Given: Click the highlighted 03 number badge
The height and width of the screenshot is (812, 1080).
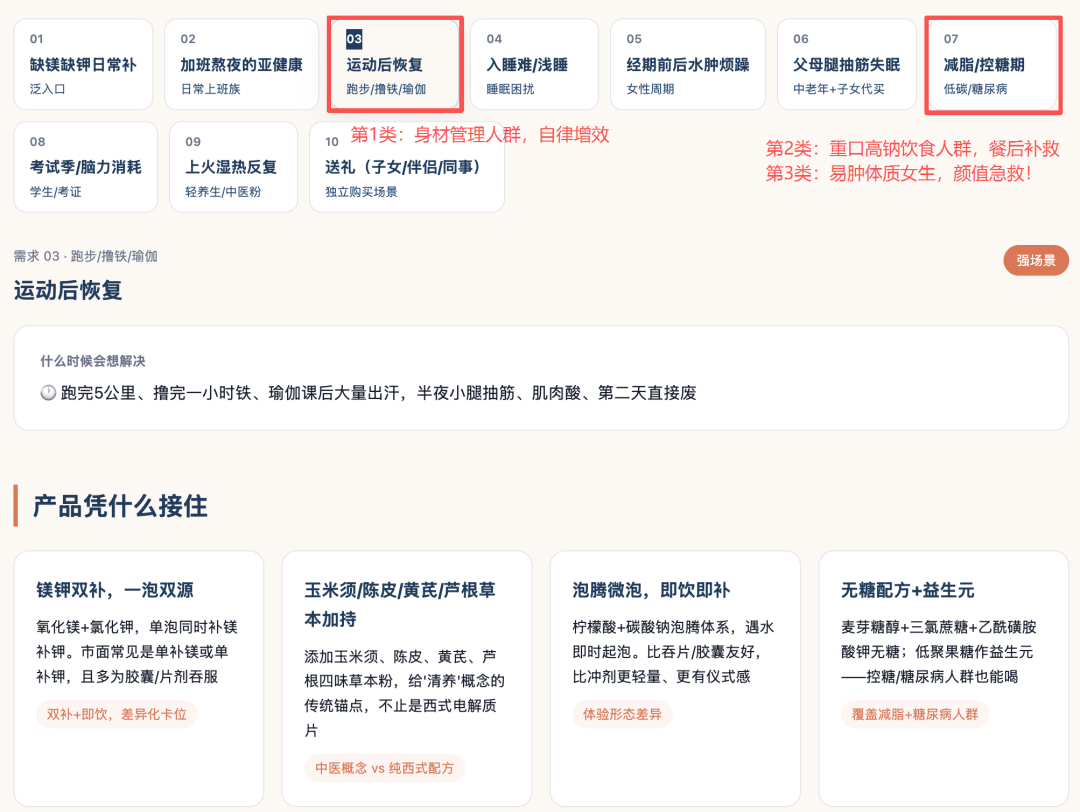Looking at the screenshot, I should [x=354, y=39].
